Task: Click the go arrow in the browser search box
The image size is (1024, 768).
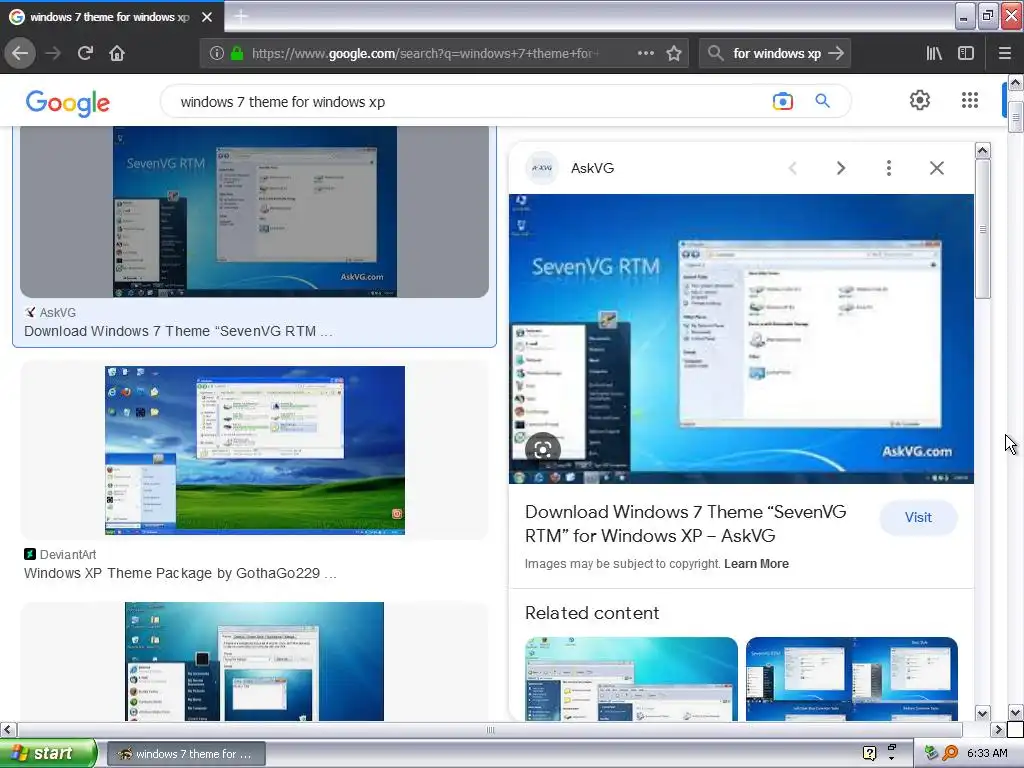Action: [x=836, y=54]
